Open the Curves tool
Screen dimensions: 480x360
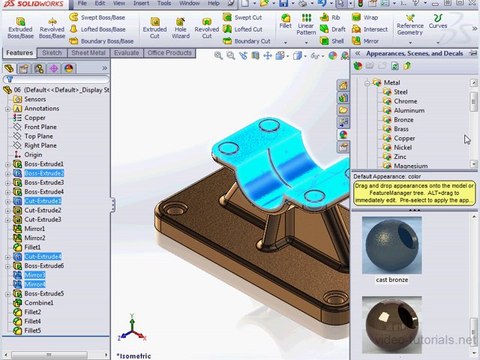[x=438, y=21]
